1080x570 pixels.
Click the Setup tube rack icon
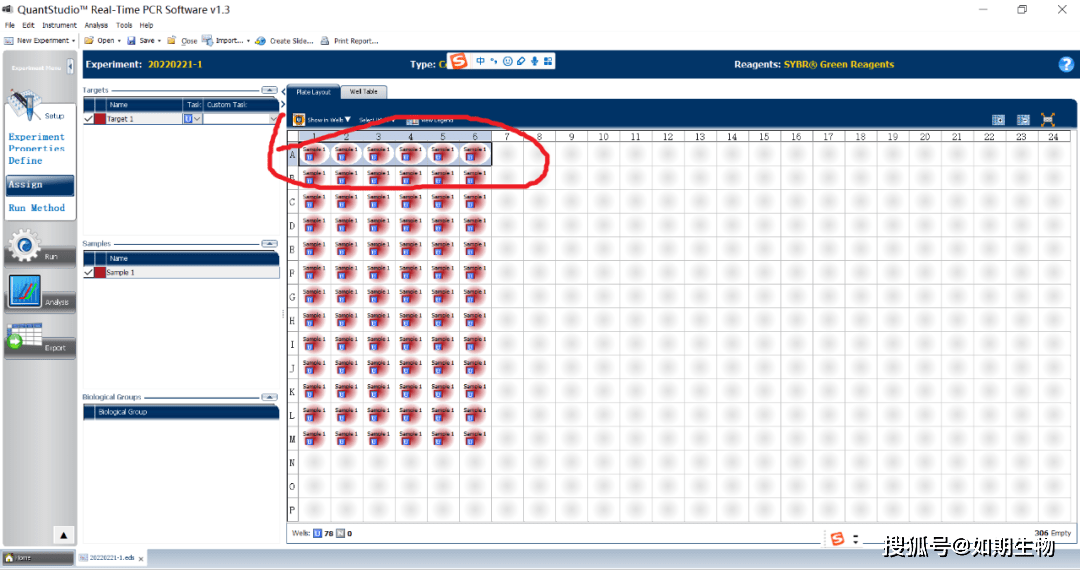pos(26,105)
